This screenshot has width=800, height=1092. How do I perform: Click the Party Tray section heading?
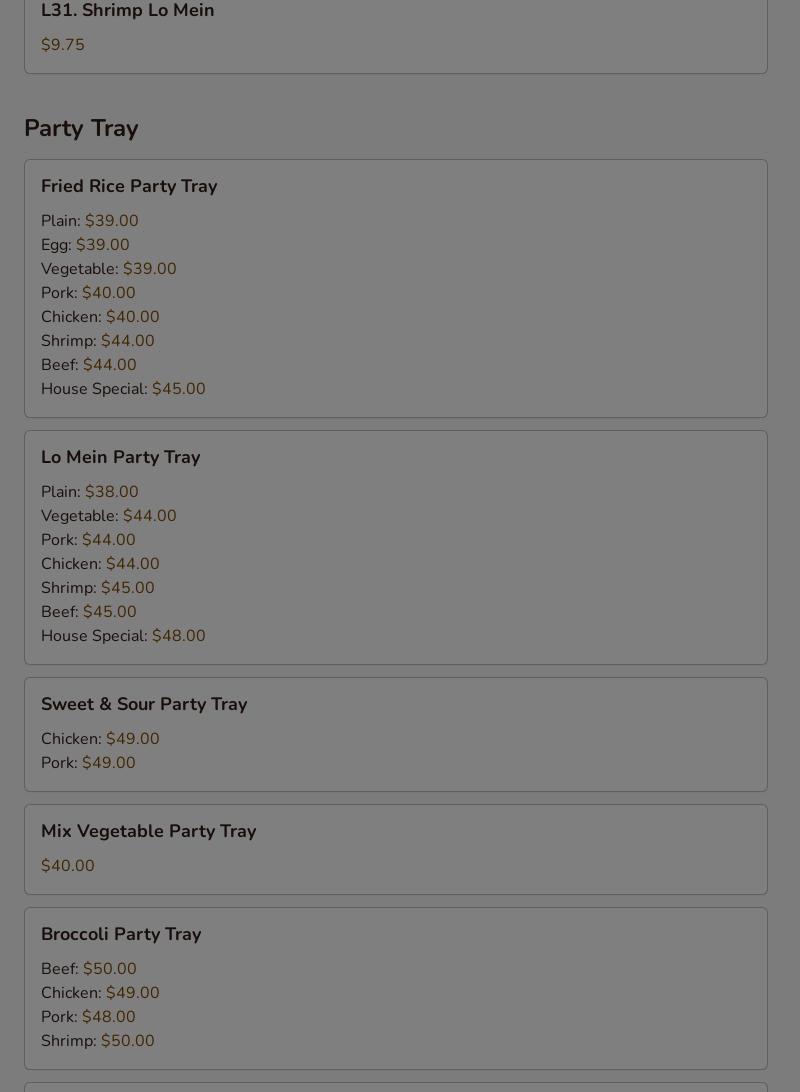81,128
